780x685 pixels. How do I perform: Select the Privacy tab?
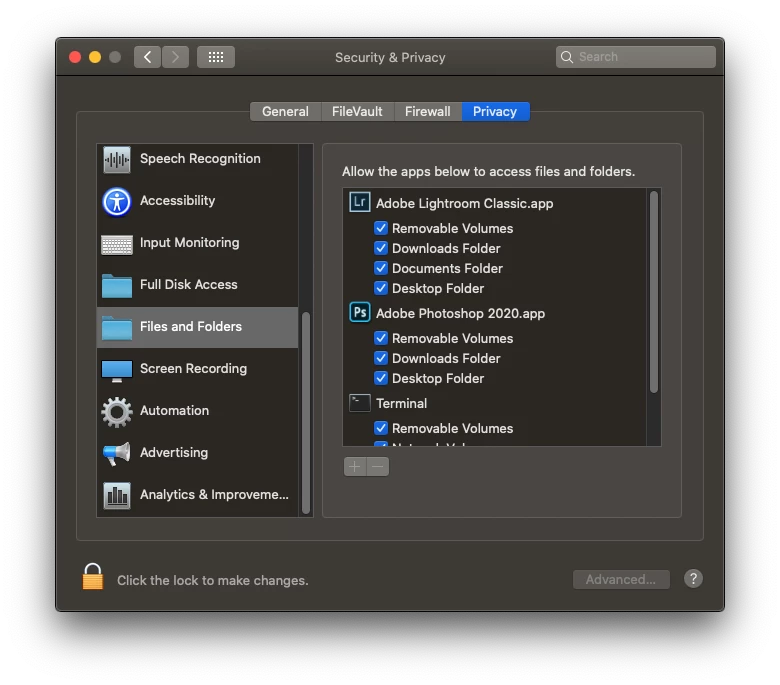[495, 111]
